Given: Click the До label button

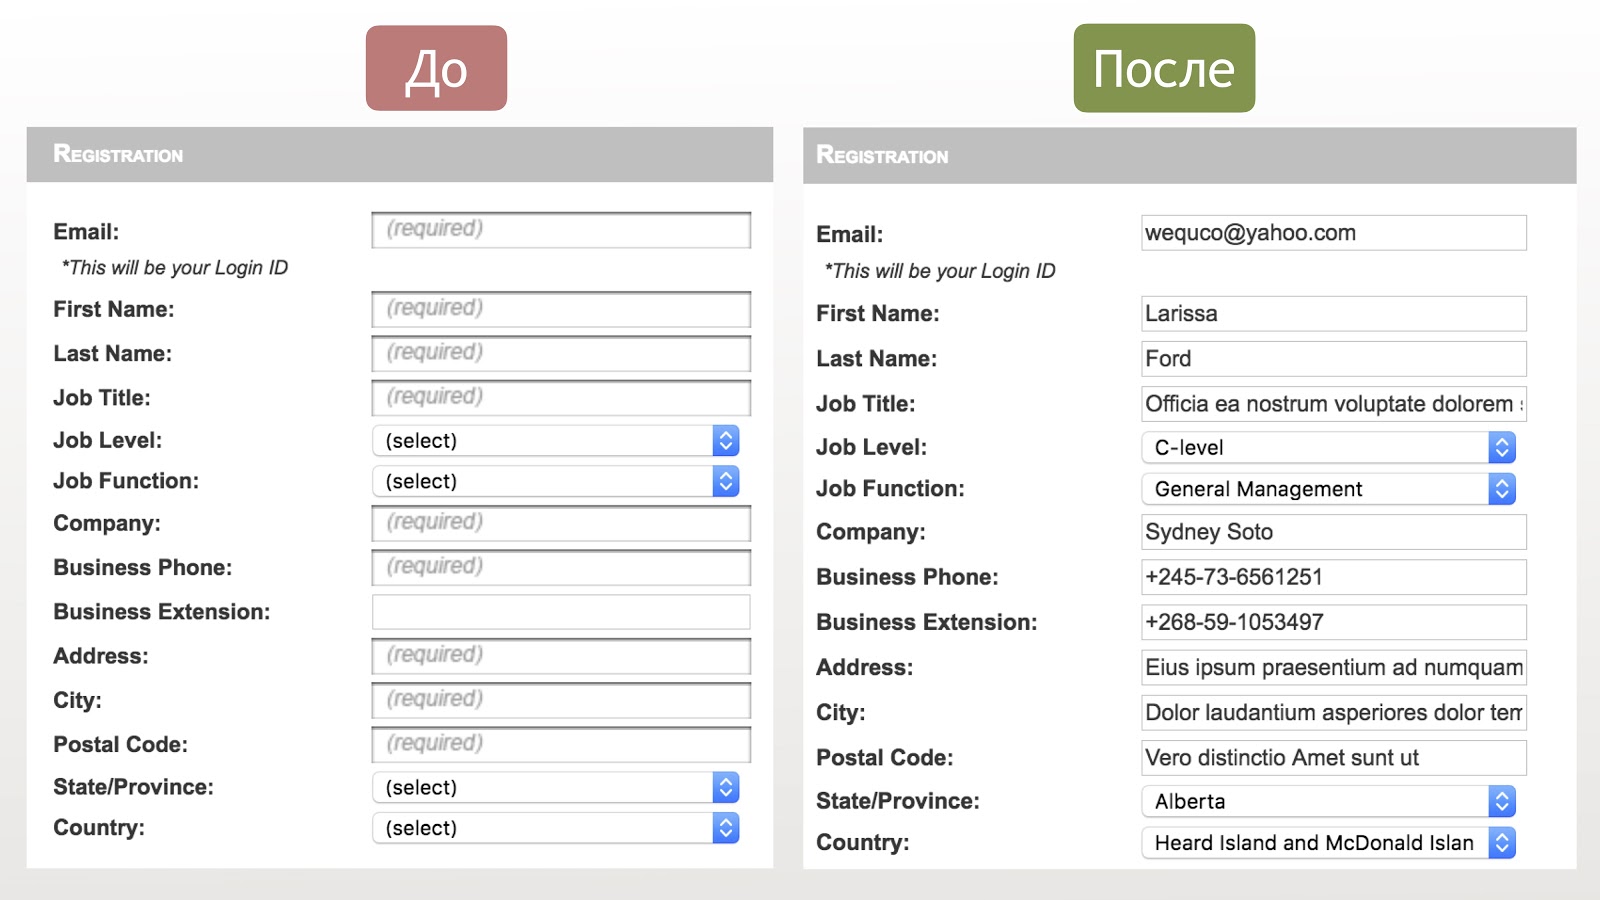Looking at the screenshot, I should pyautogui.click(x=436, y=68).
